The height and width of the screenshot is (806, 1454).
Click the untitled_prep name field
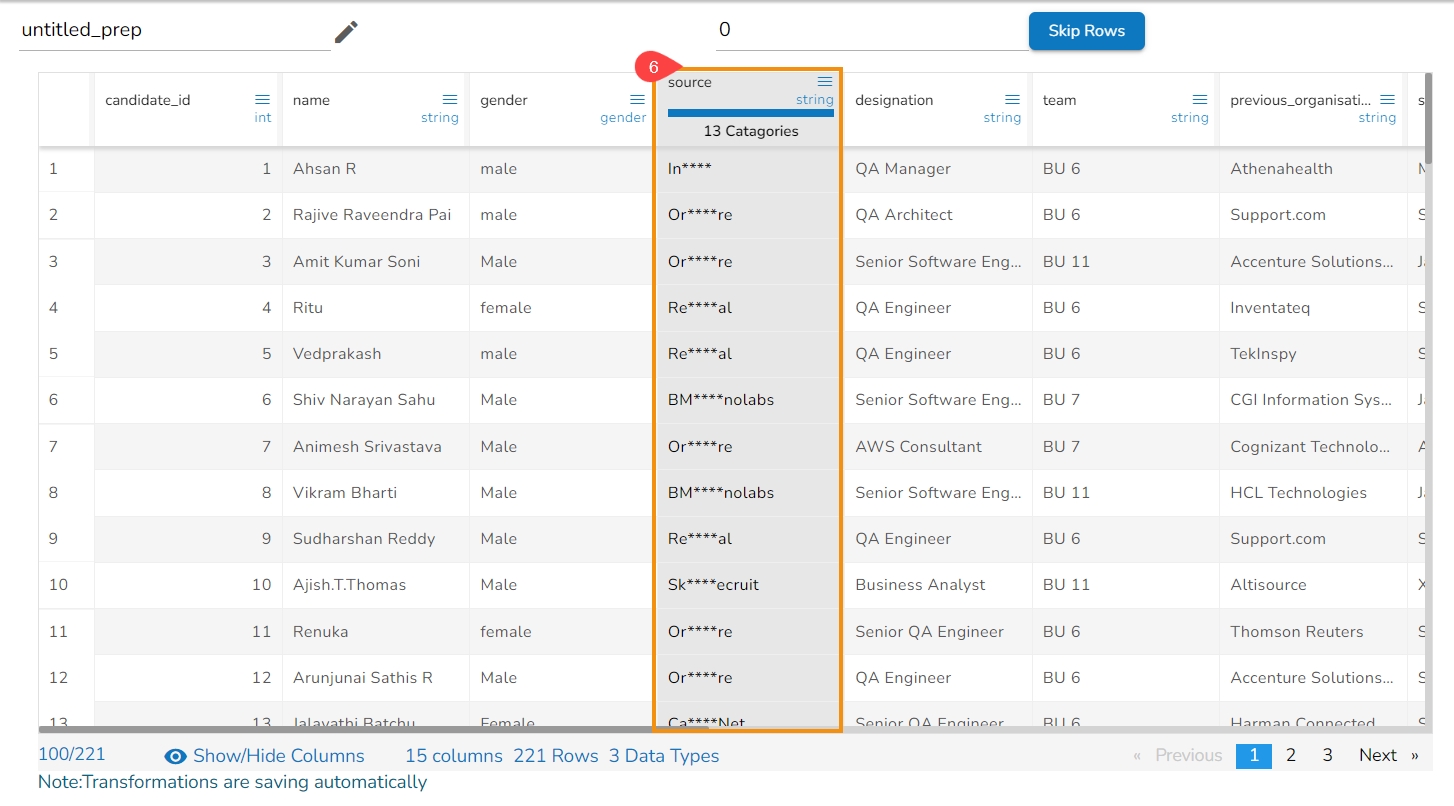point(175,30)
